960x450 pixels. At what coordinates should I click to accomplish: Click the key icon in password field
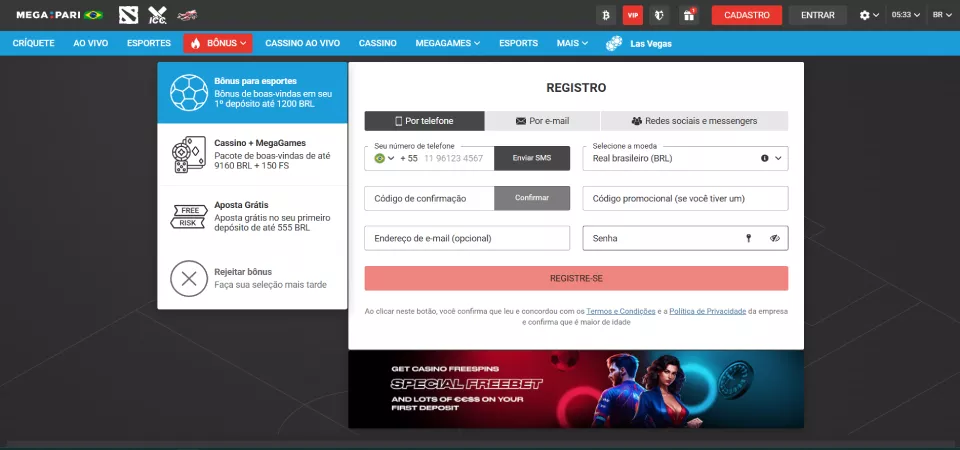(748, 238)
